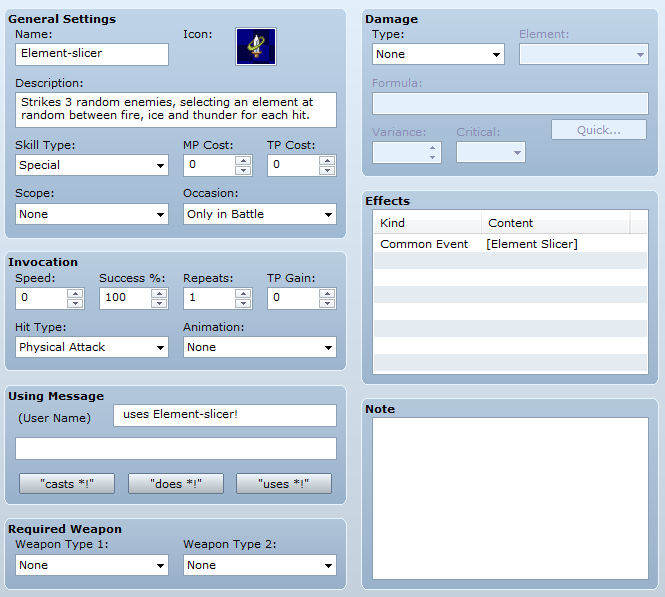
Task: Open the Skill Type dropdown
Action: click(x=92, y=165)
